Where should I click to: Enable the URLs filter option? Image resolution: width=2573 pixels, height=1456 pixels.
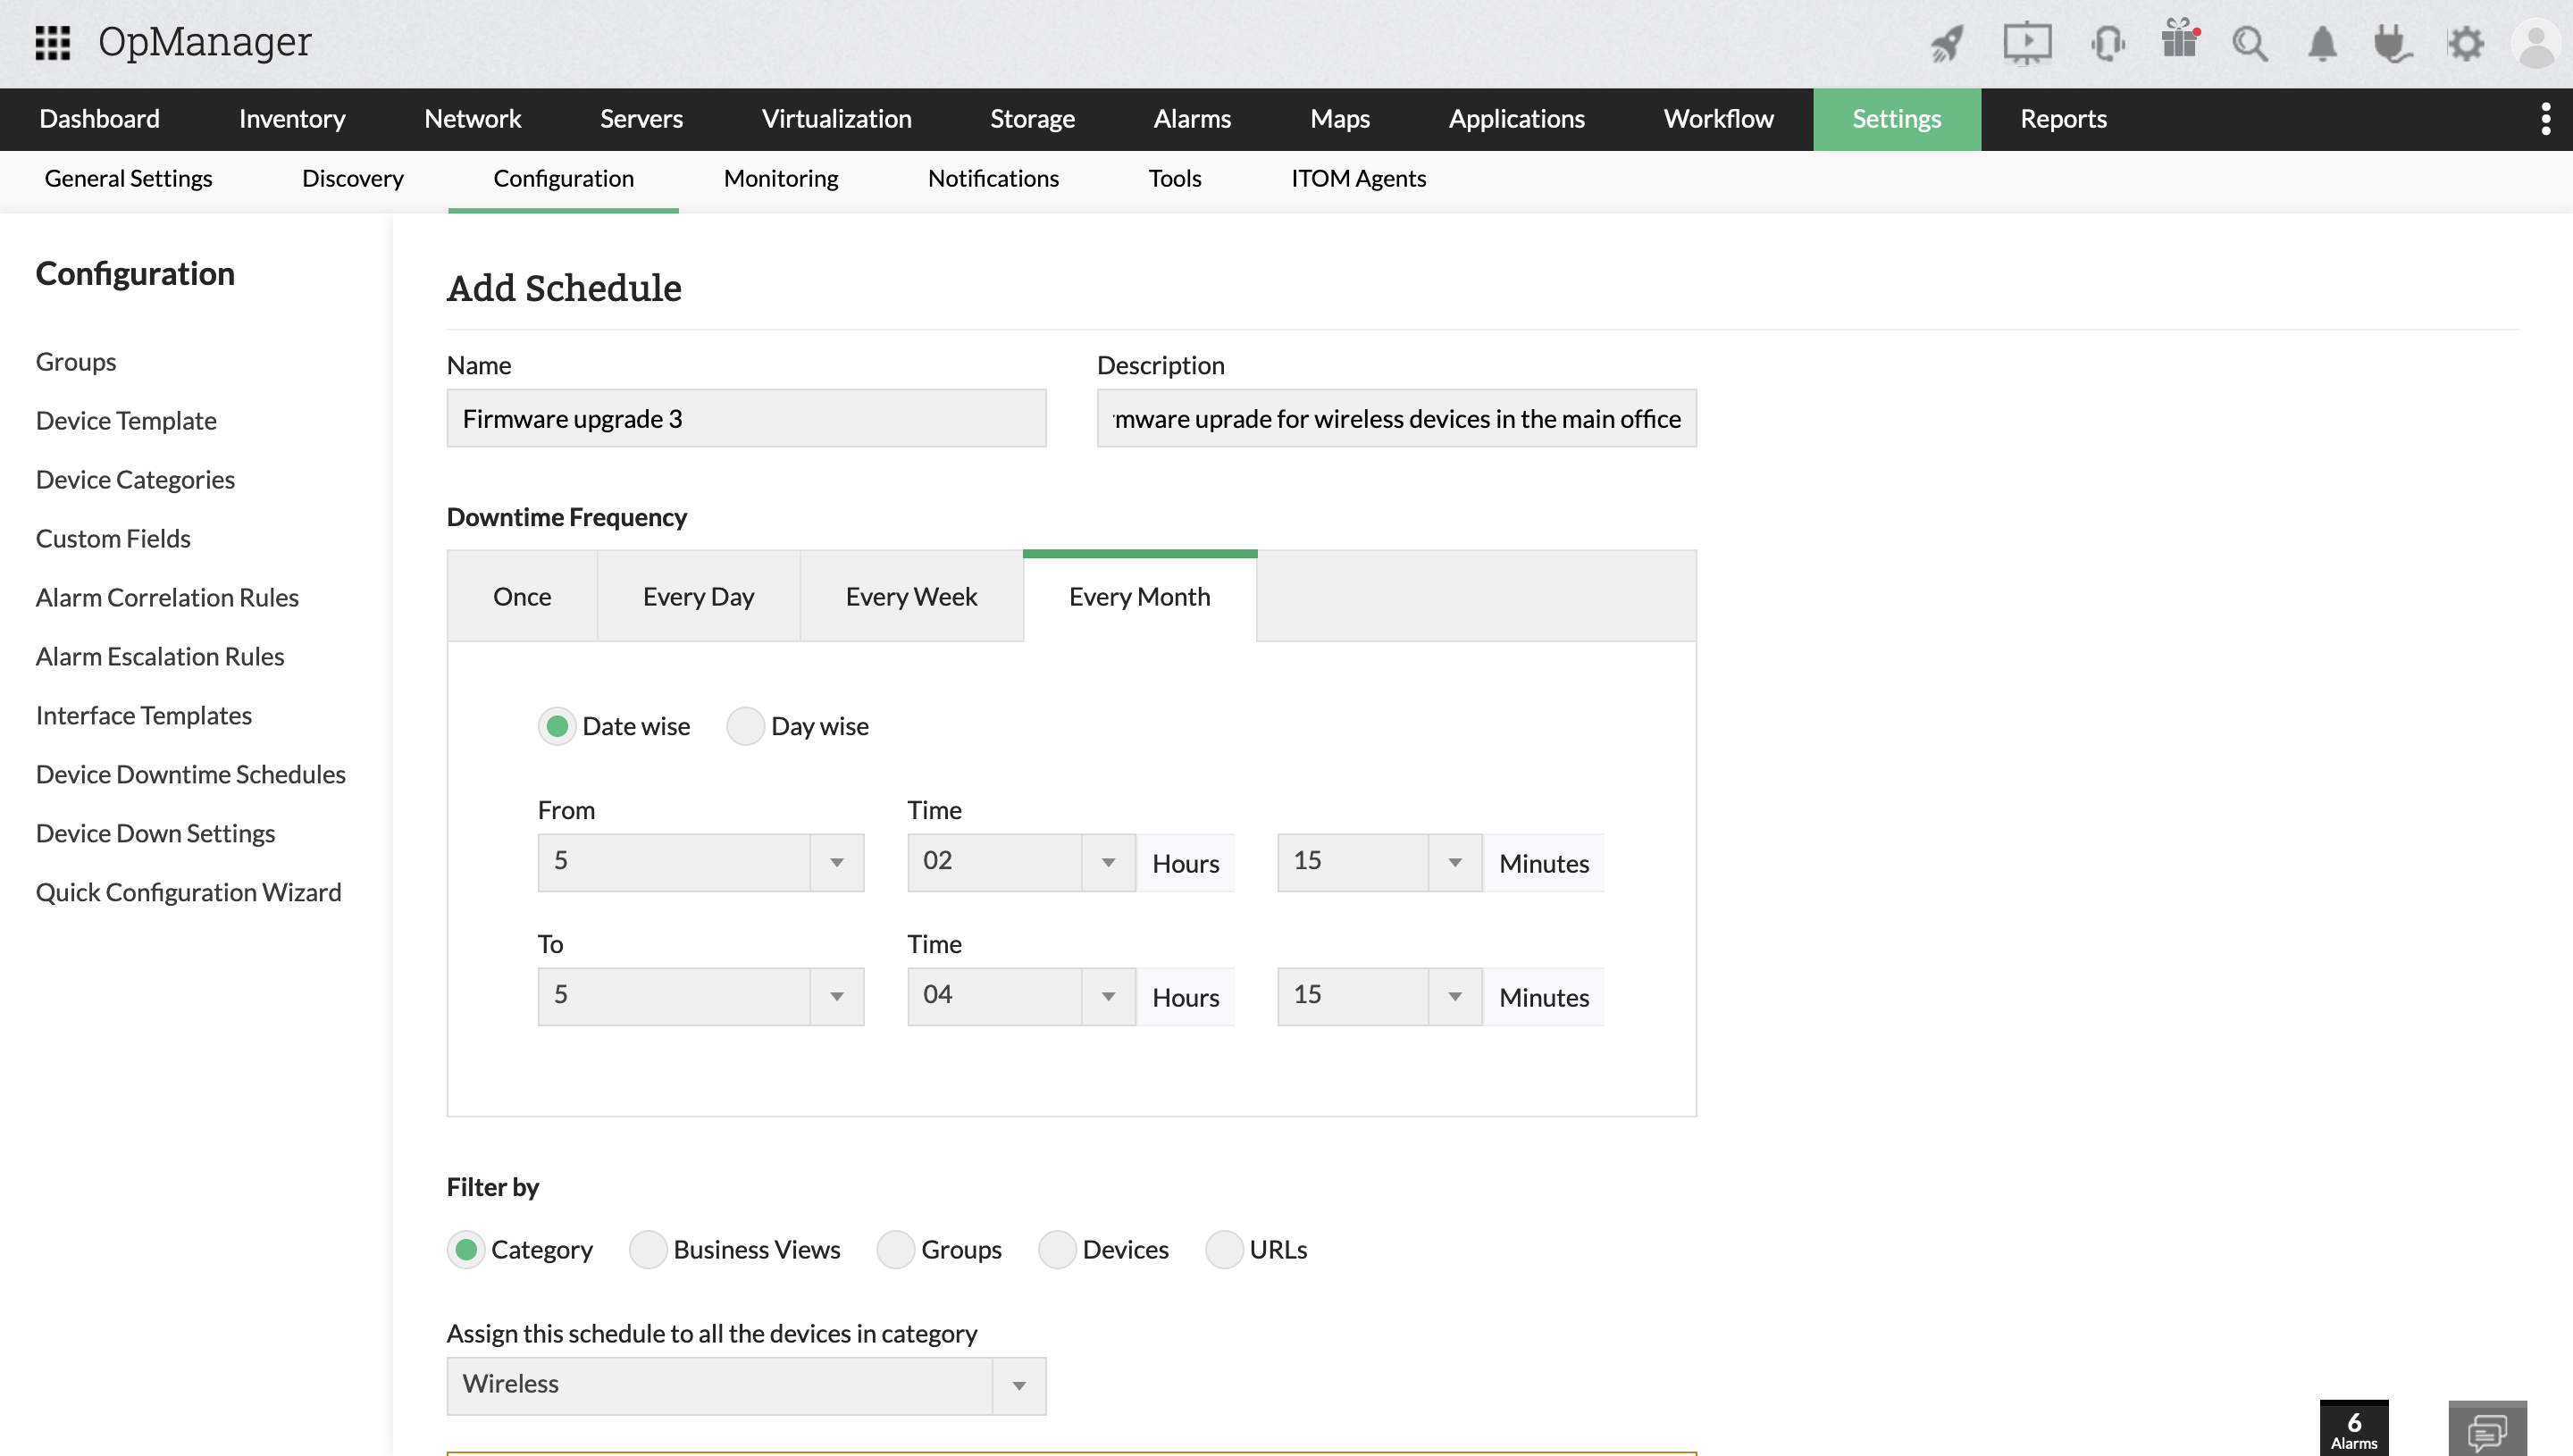click(1224, 1249)
